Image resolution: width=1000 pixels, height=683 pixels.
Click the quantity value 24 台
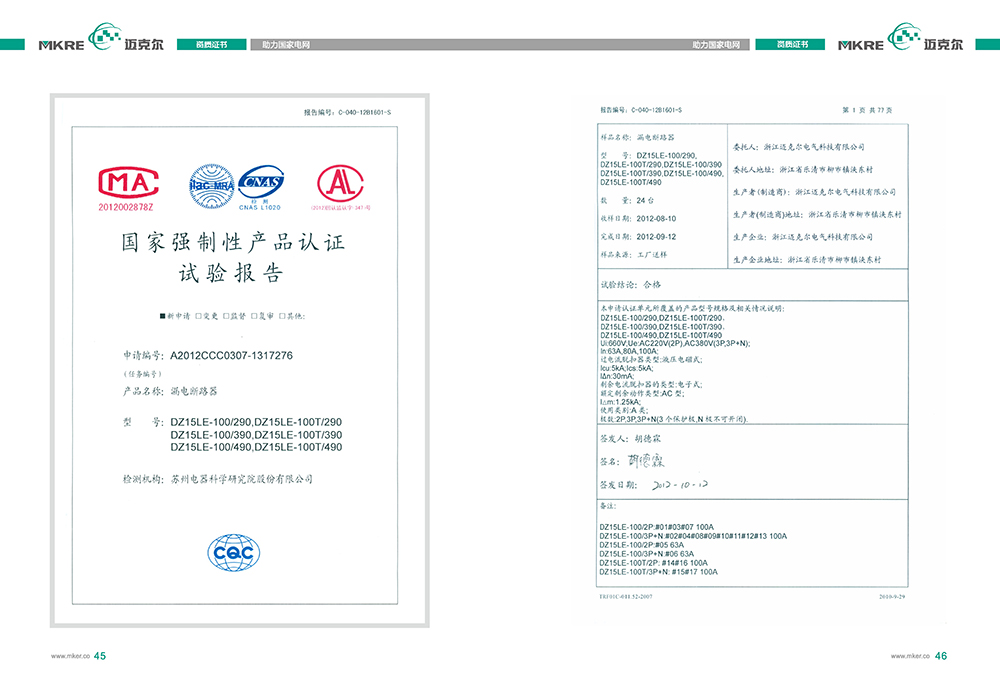(x=645, y=200)
